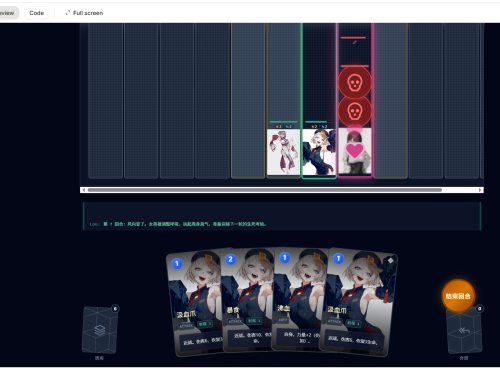Click the Full screen expand icon

[x=68, y=13]
